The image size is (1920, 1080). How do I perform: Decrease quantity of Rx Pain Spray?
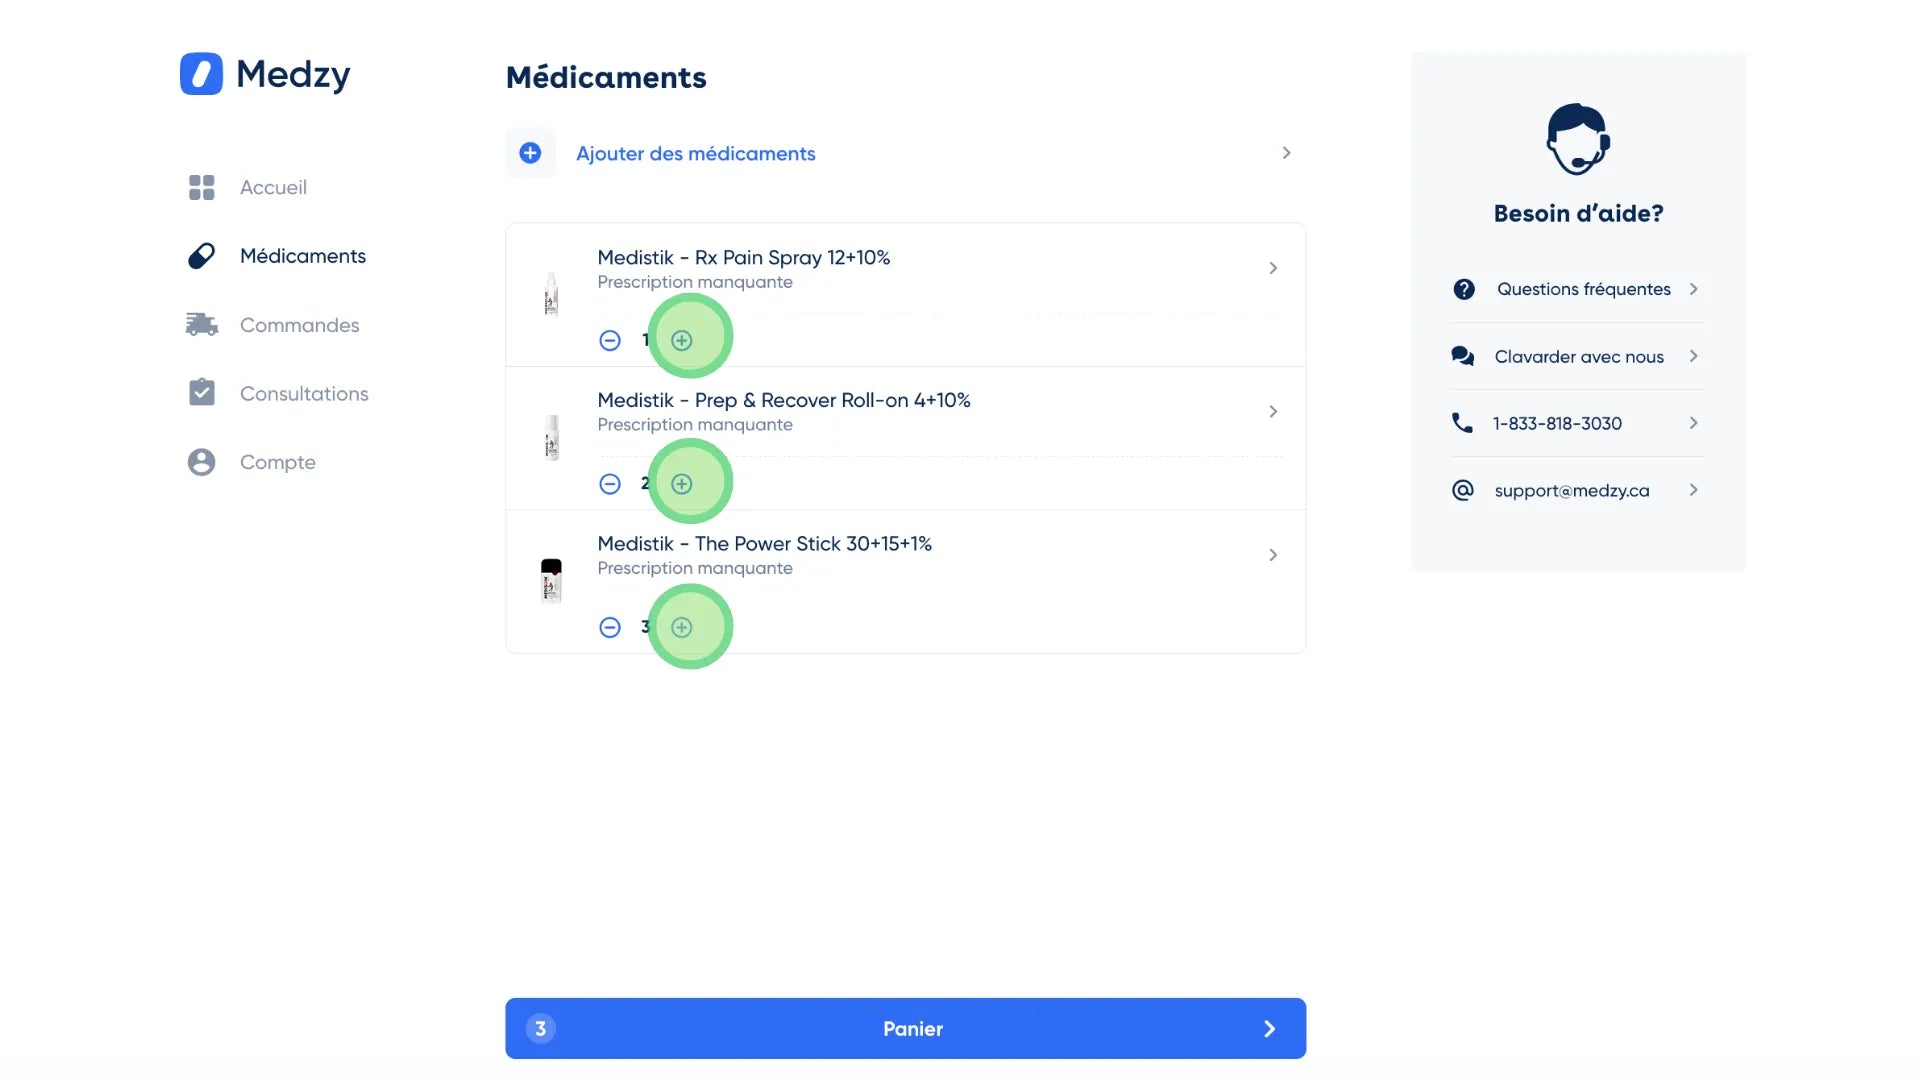(x=610, y=340)
